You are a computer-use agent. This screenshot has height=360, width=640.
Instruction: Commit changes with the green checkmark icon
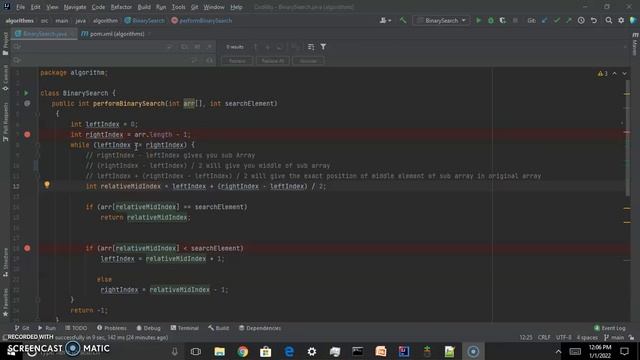click(x=557, y=20)
